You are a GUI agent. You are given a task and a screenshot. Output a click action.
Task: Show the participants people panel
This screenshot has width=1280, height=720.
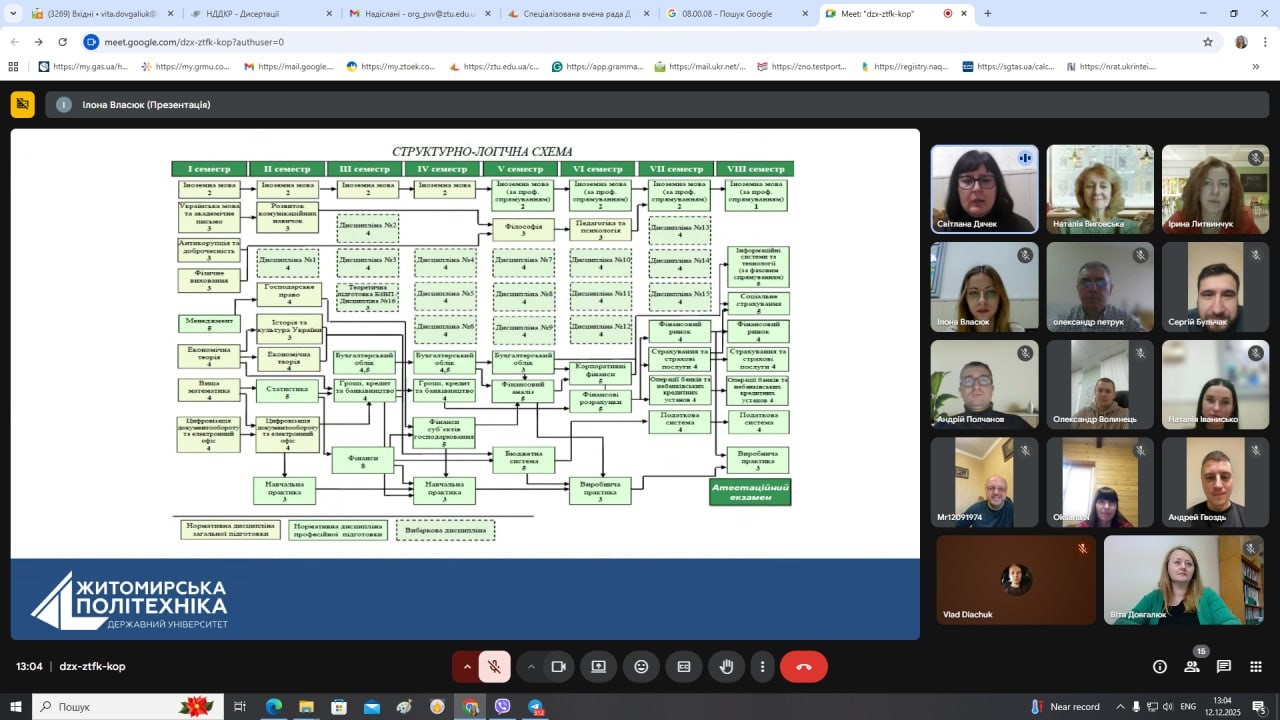pos(1192,667)
